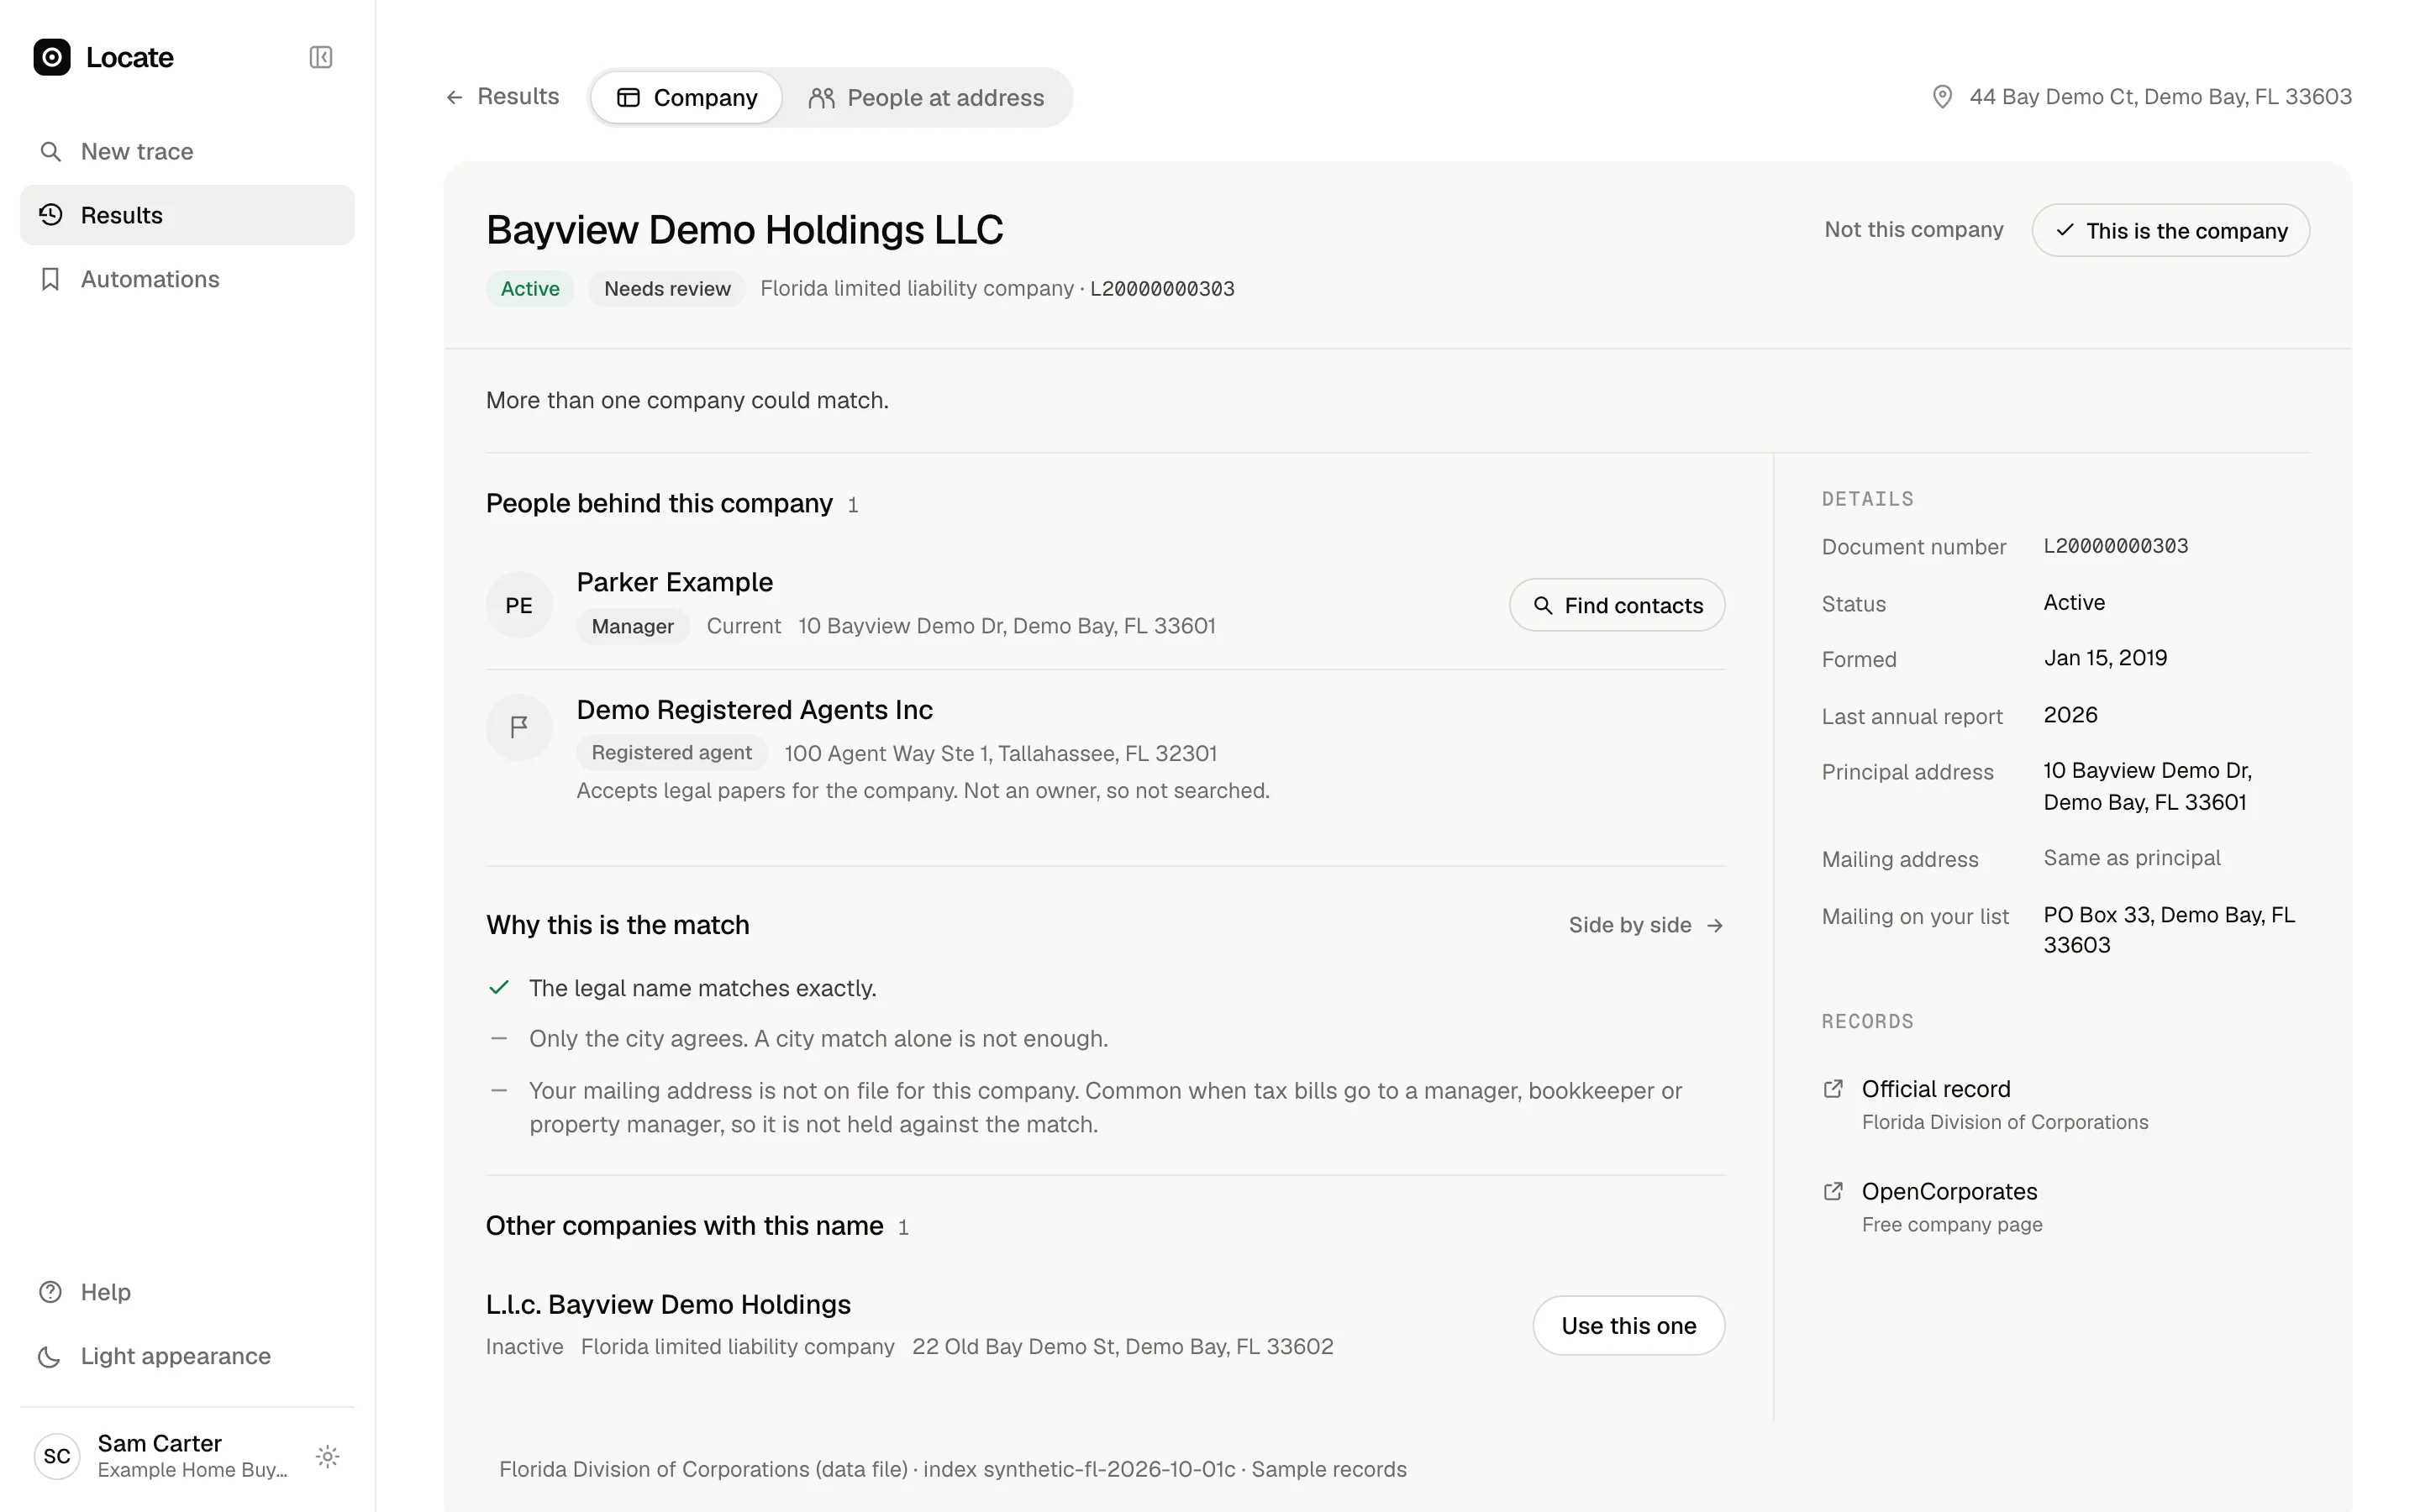Open New trace from sidebar
Image resolution: width=2420 pixels, height=1512 pixels.
187,151
